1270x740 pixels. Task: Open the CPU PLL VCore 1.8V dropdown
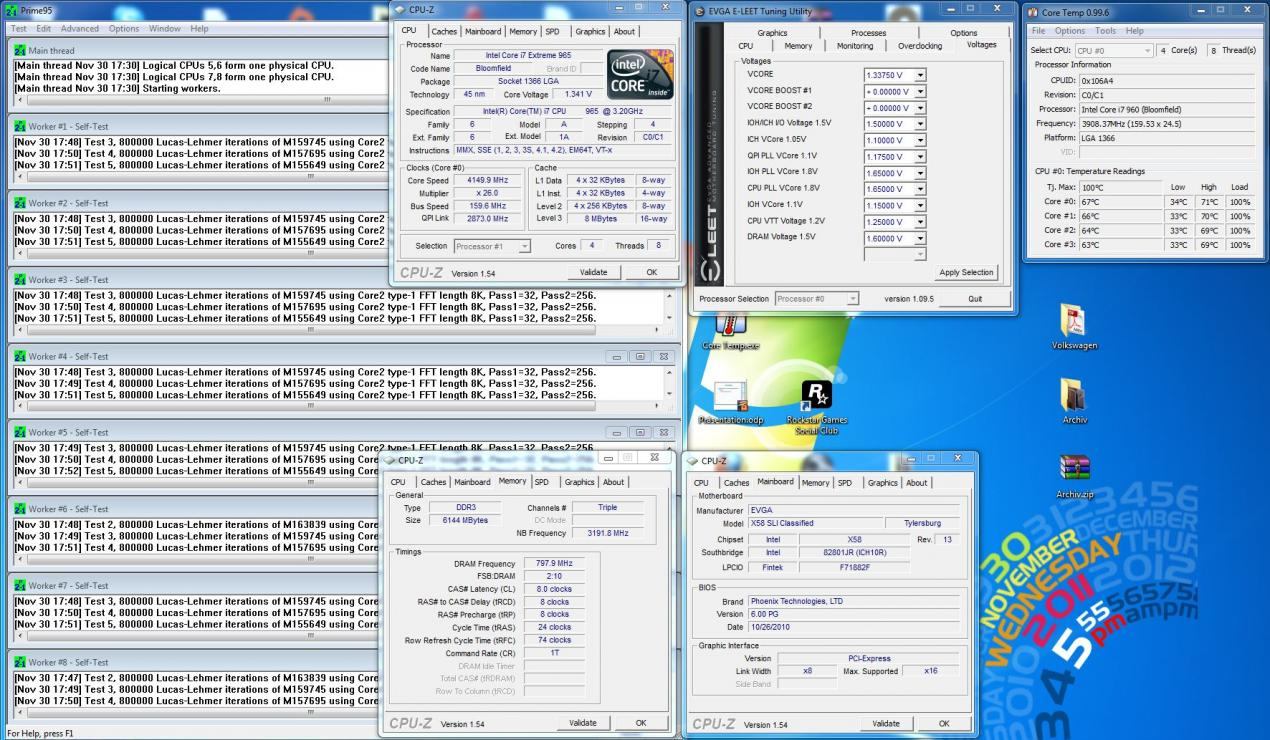point(920,188)
